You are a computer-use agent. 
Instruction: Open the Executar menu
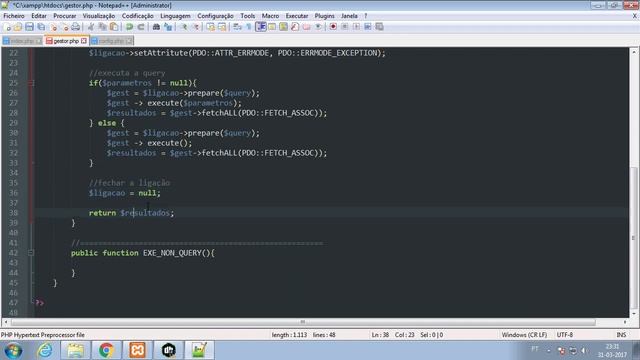pyautogui.click(x=297, y=16)
